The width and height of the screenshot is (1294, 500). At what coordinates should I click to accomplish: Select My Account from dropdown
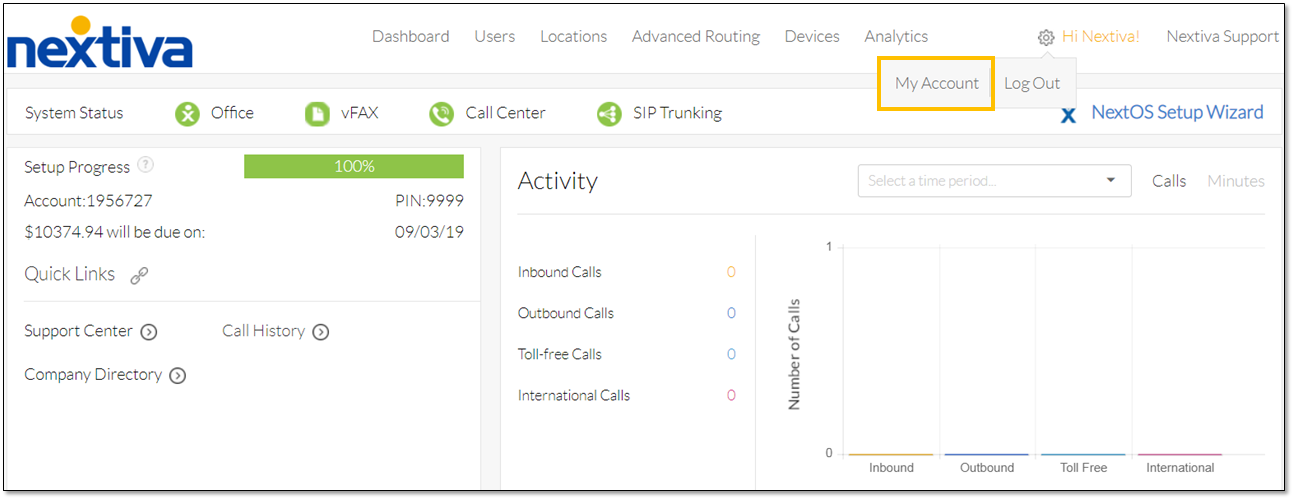[x=937, y=83]
